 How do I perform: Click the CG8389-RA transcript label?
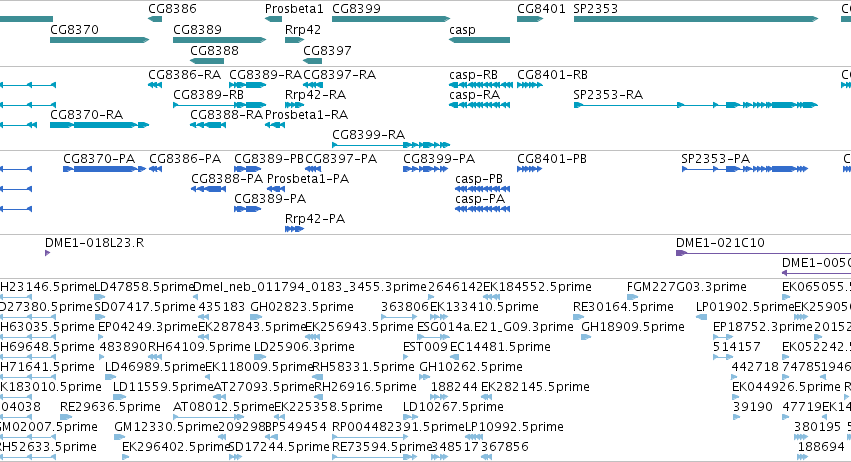(265, 74)
